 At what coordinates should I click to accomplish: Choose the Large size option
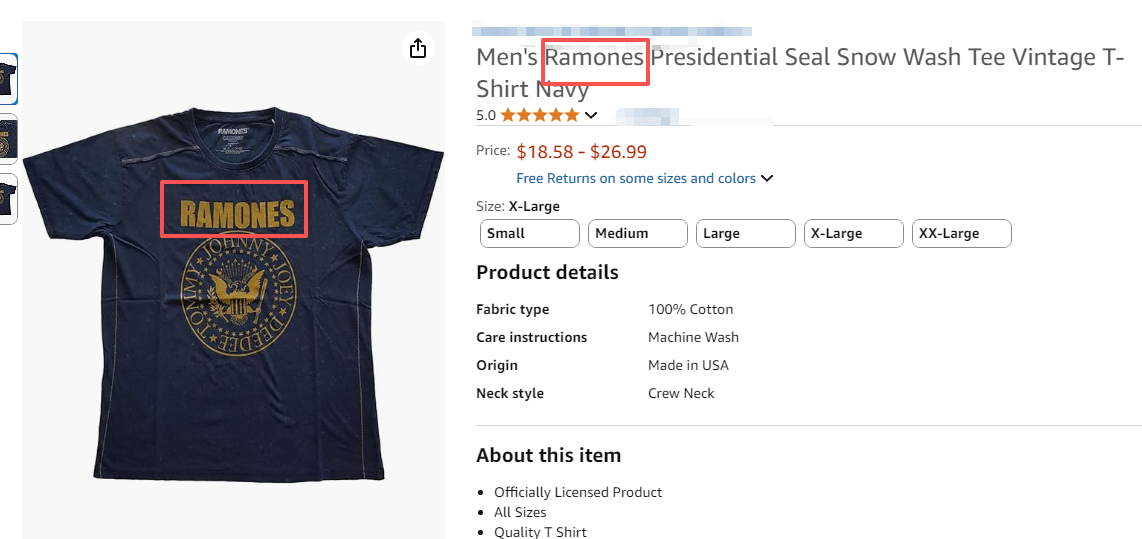coord(746,234)
